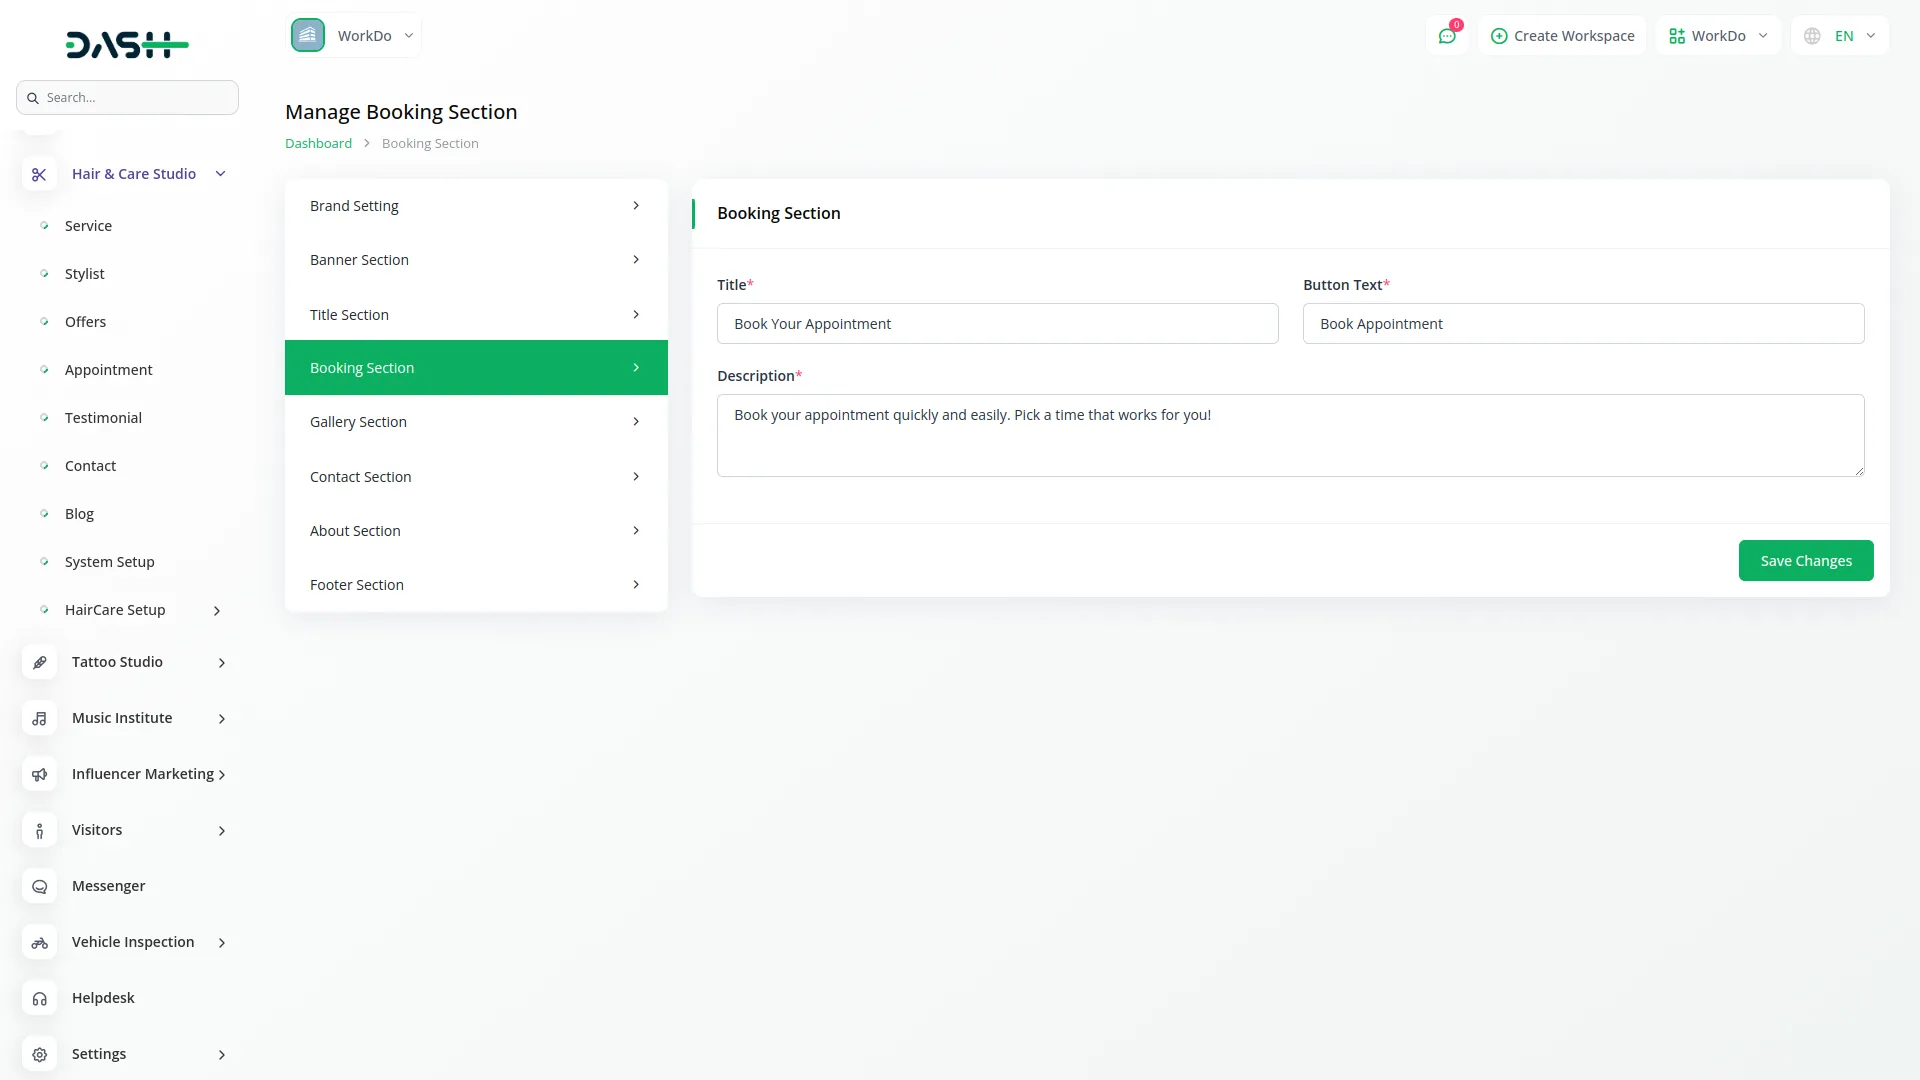Click the Influencer Marketing megaphone icon
Viewport: 1920px width, 1080px height.
point(39,775)
